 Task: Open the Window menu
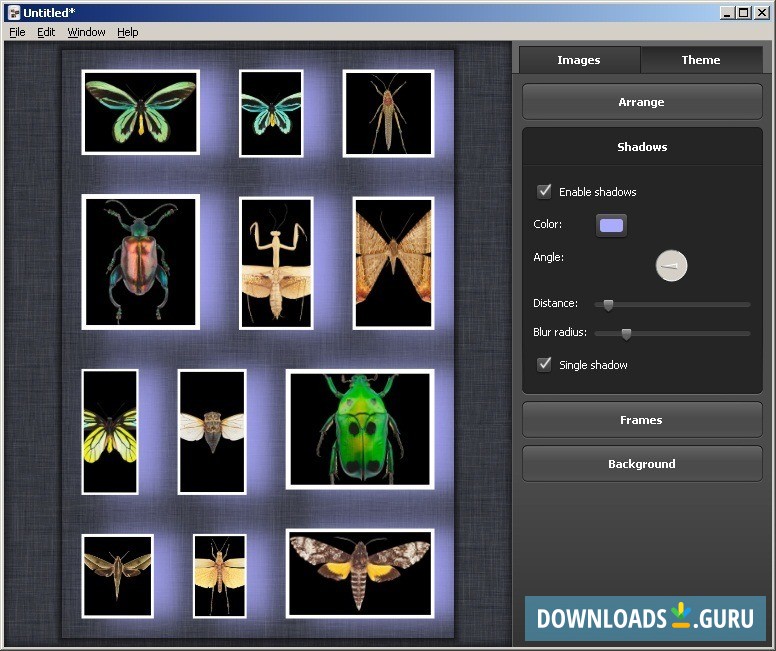point(86,32)
